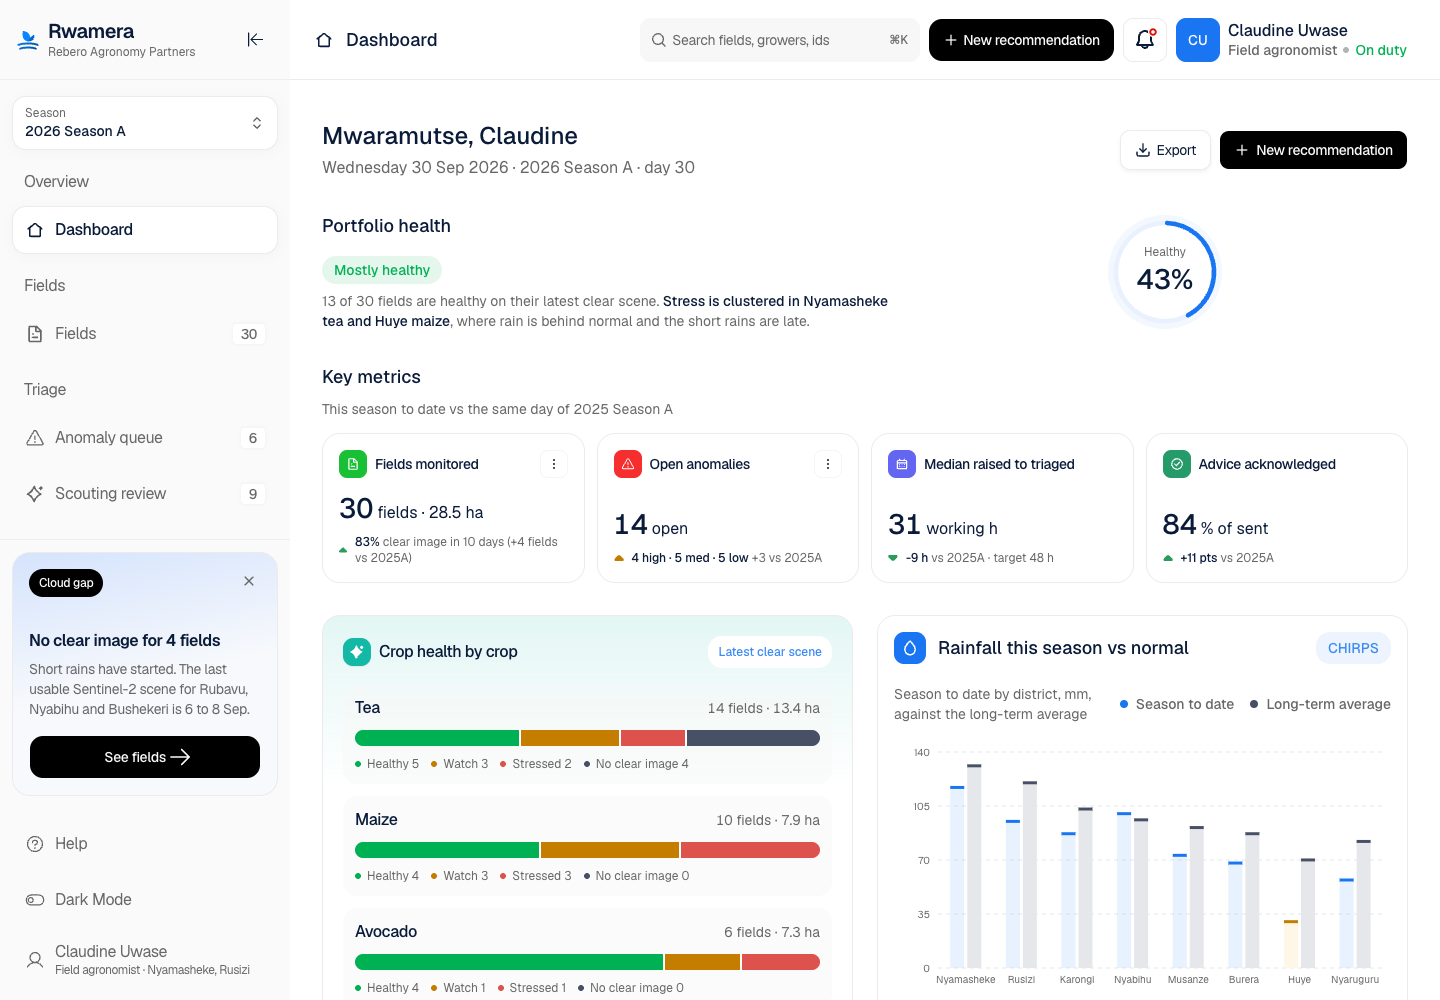Open the Fields monitored options menu
Viewport: 1440px width, 1000px height.
(554, 464)
